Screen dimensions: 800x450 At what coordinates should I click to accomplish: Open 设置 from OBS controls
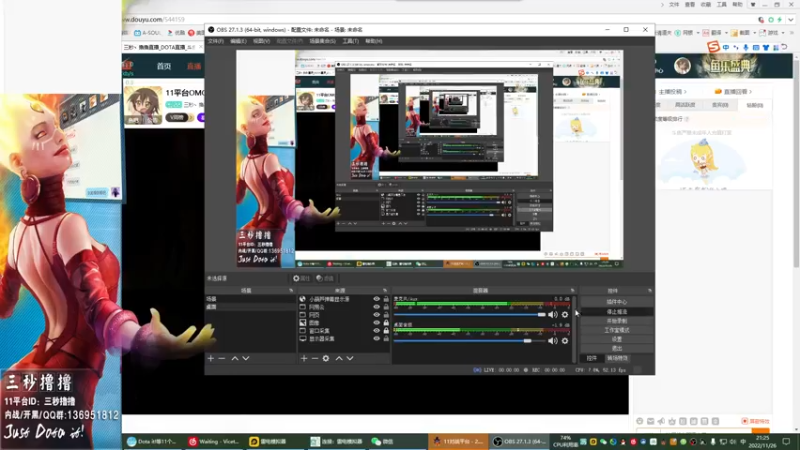click(x=616, y=339)
